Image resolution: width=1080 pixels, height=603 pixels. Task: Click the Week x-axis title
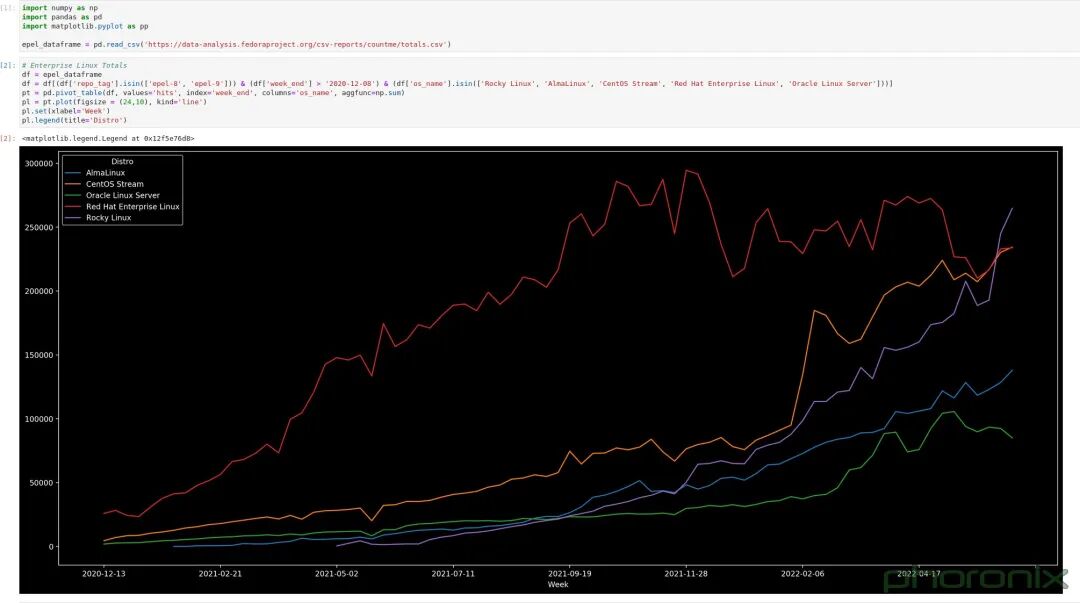point(558,584)
